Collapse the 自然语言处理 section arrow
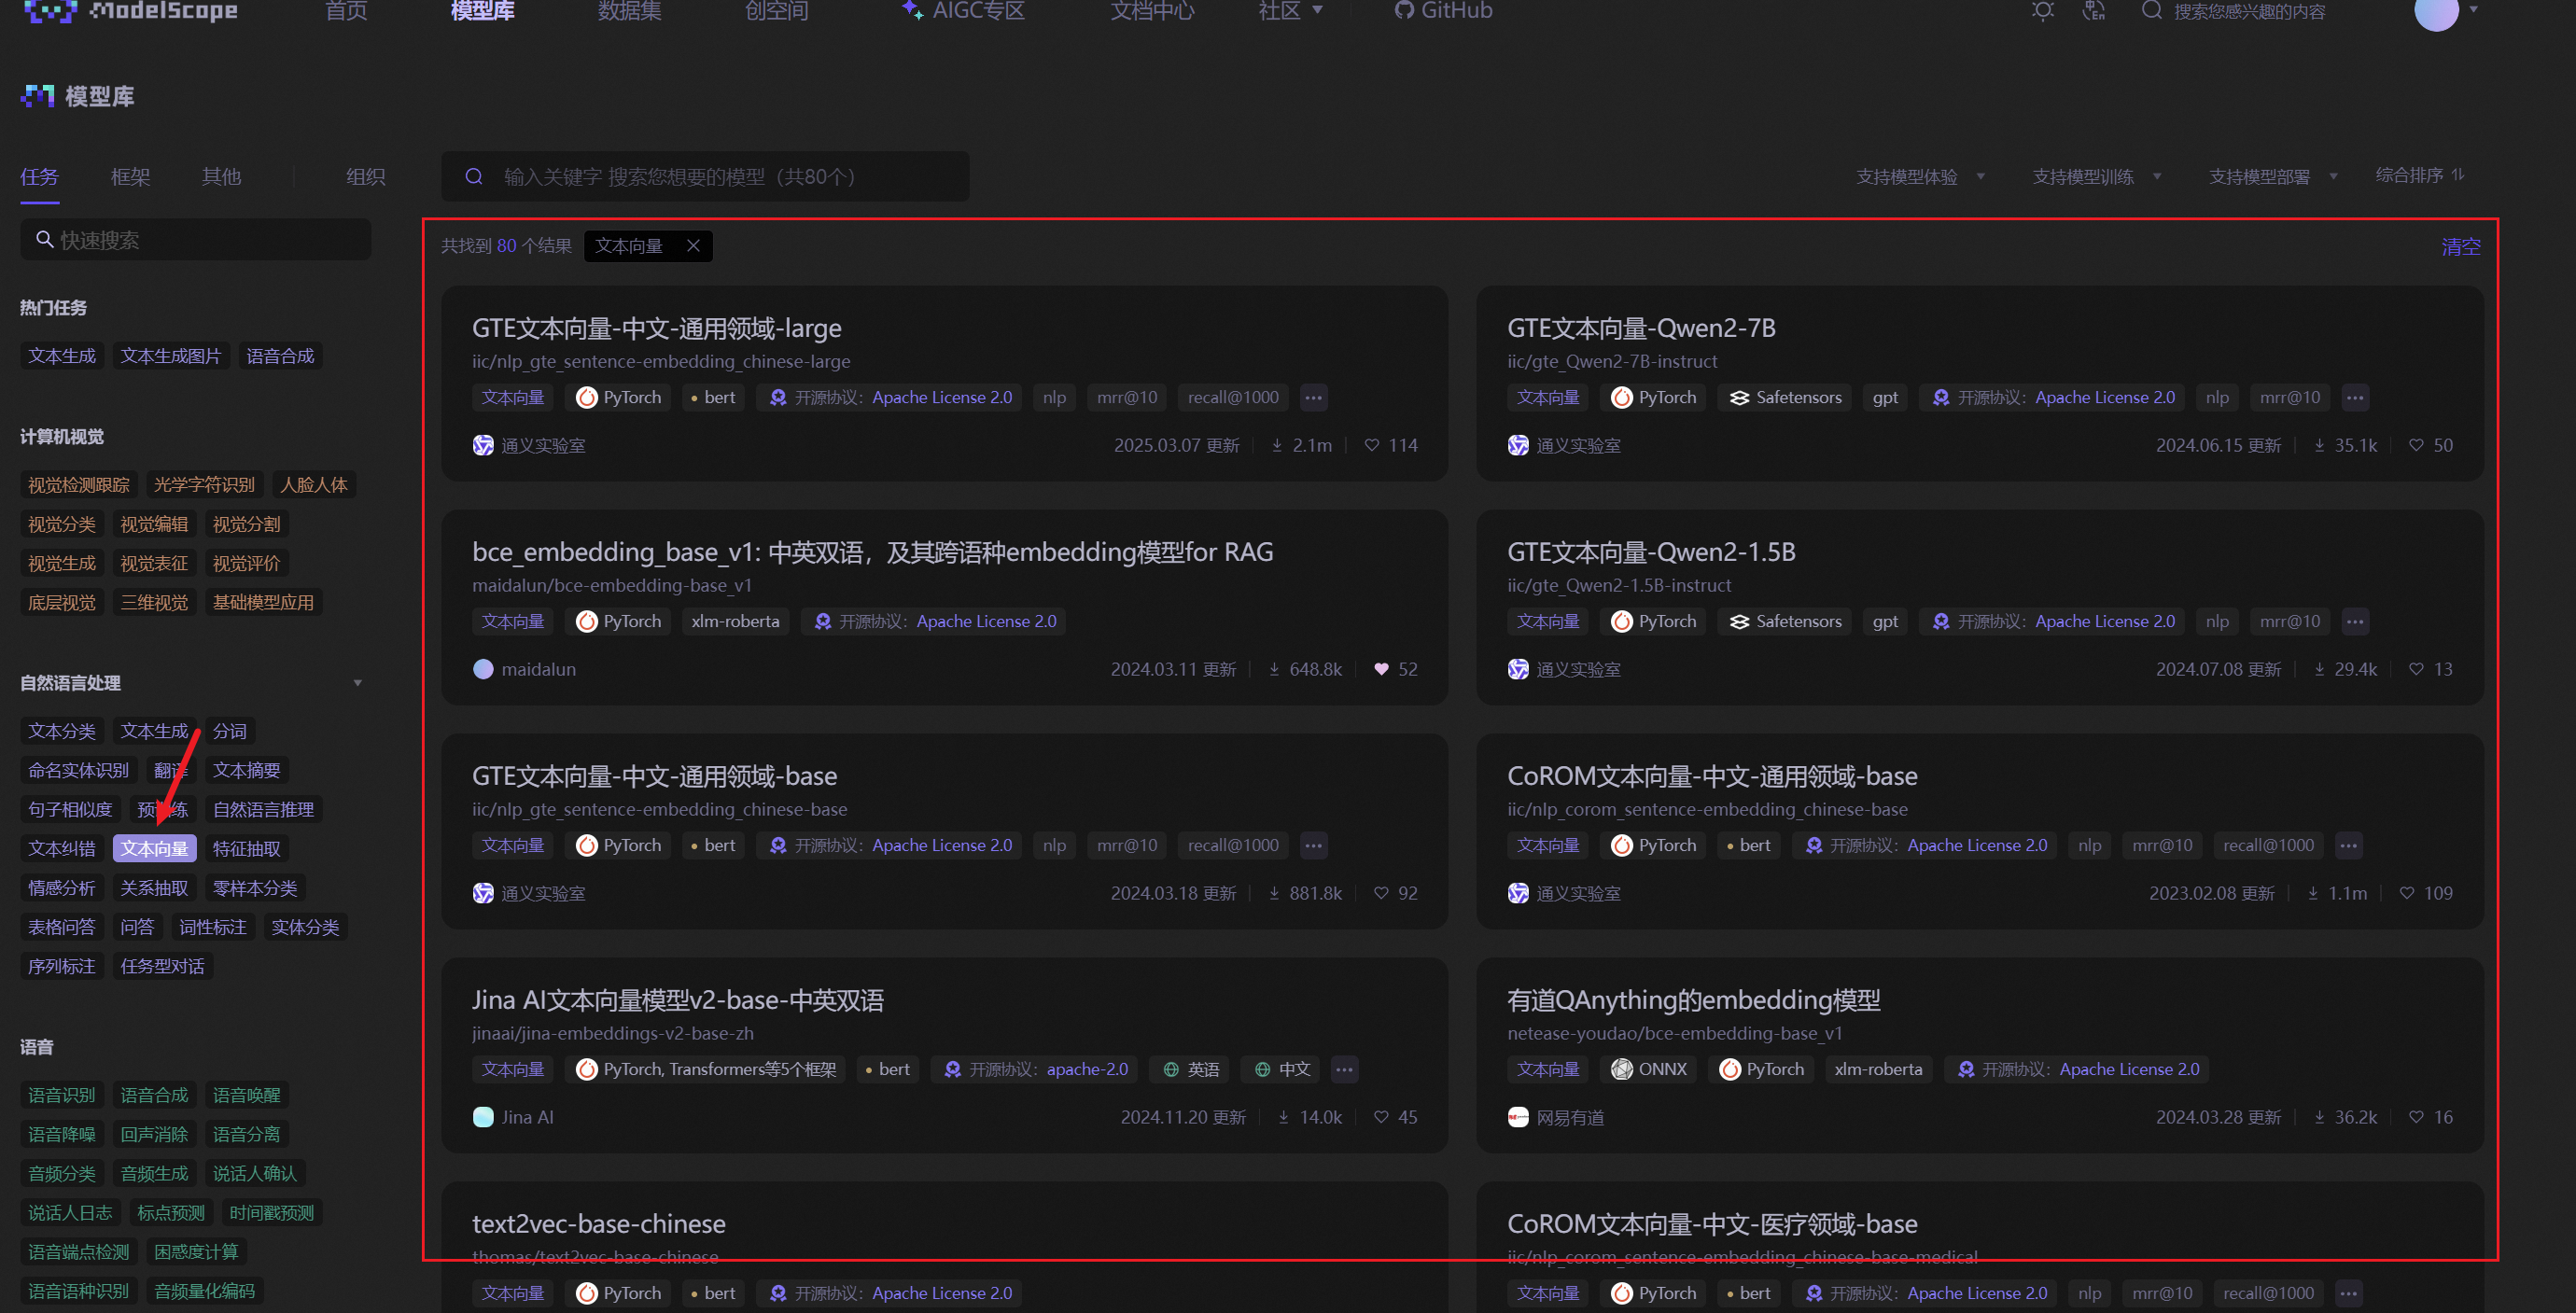The image size is (2576, 1313). click(x=358, y=683)
